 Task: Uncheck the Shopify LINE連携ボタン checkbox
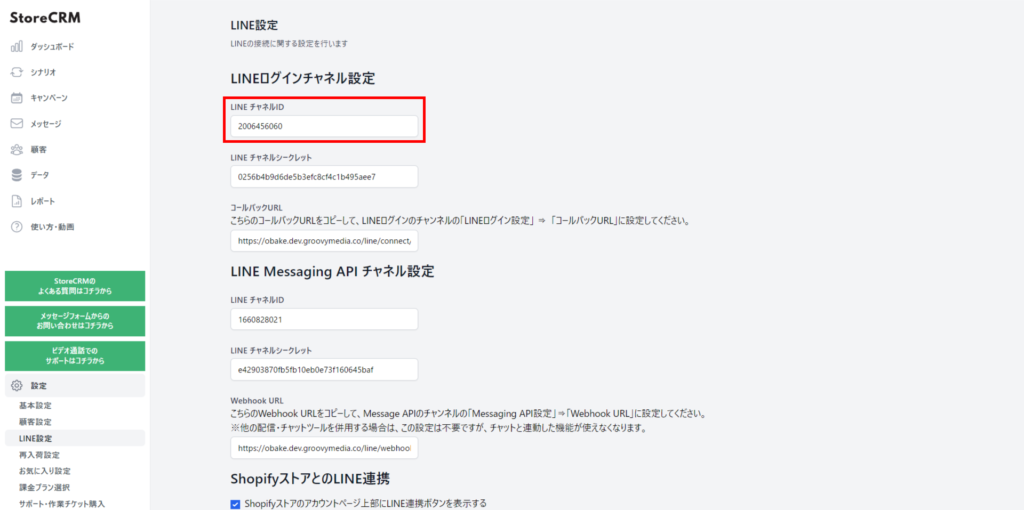[236, 503]
